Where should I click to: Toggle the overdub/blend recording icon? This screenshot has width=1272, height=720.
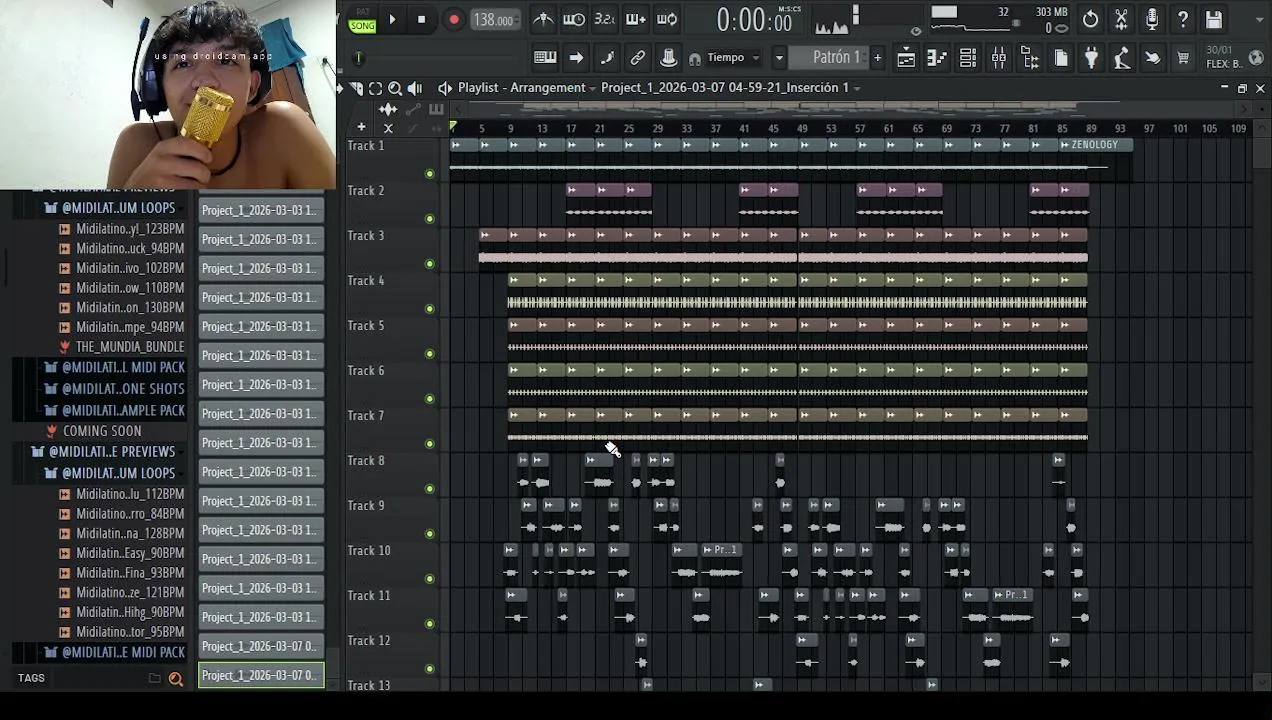click(x=636, y=19)
